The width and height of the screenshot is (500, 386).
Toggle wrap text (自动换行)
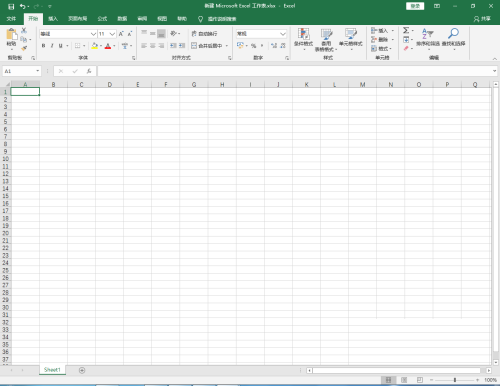click(x=204, y=34)
